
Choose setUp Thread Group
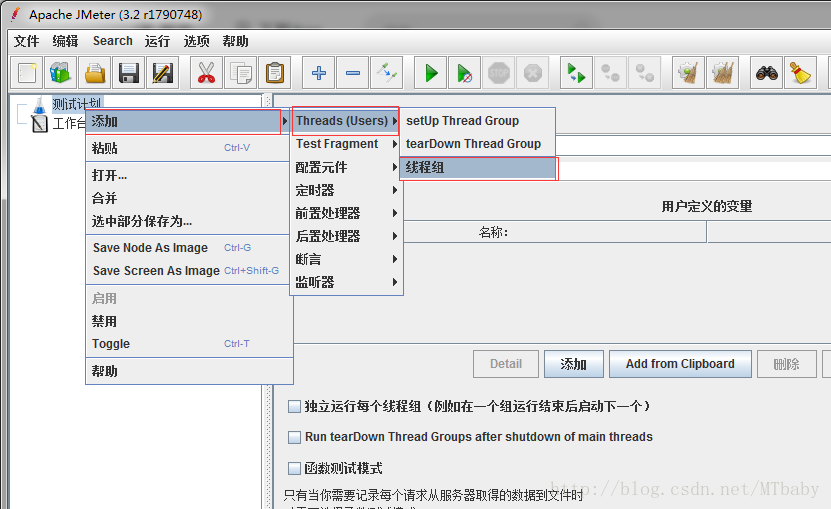click(x=478, y=121)
